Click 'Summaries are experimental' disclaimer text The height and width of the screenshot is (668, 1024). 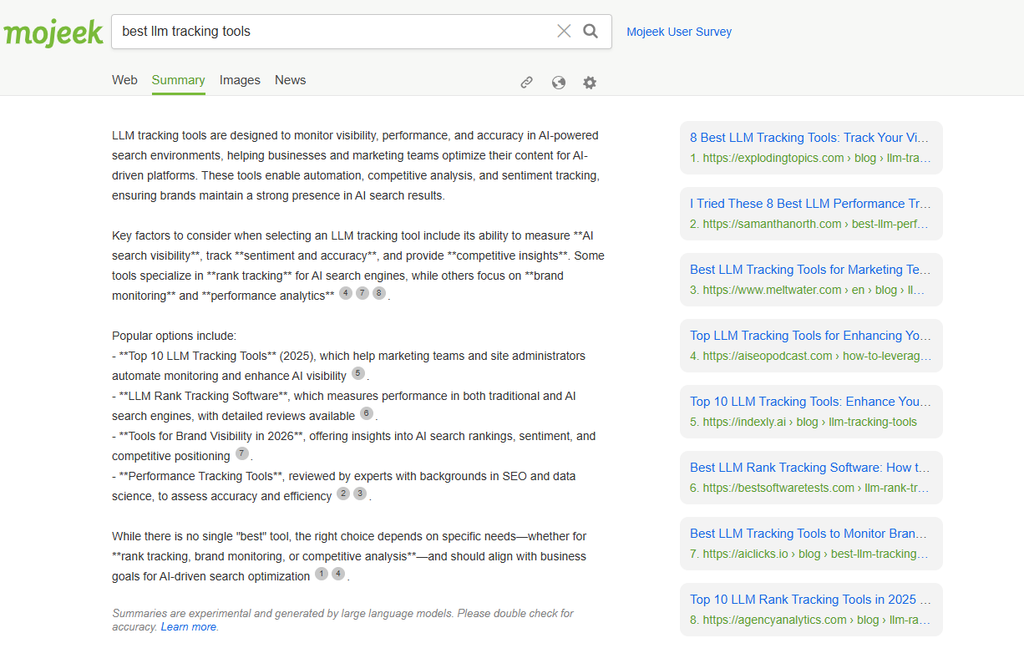click(343, 620)
